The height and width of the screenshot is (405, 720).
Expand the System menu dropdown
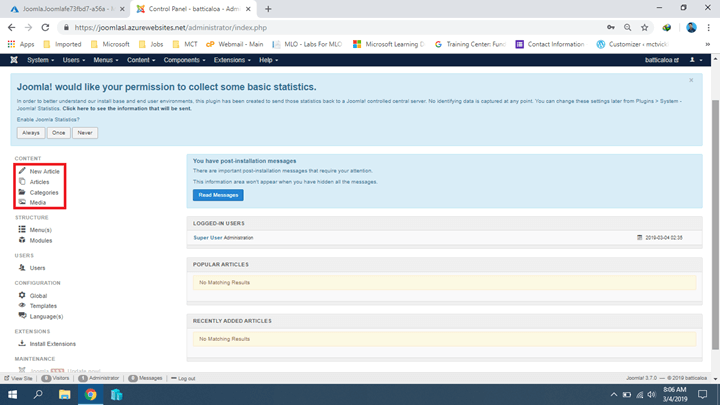40,60
